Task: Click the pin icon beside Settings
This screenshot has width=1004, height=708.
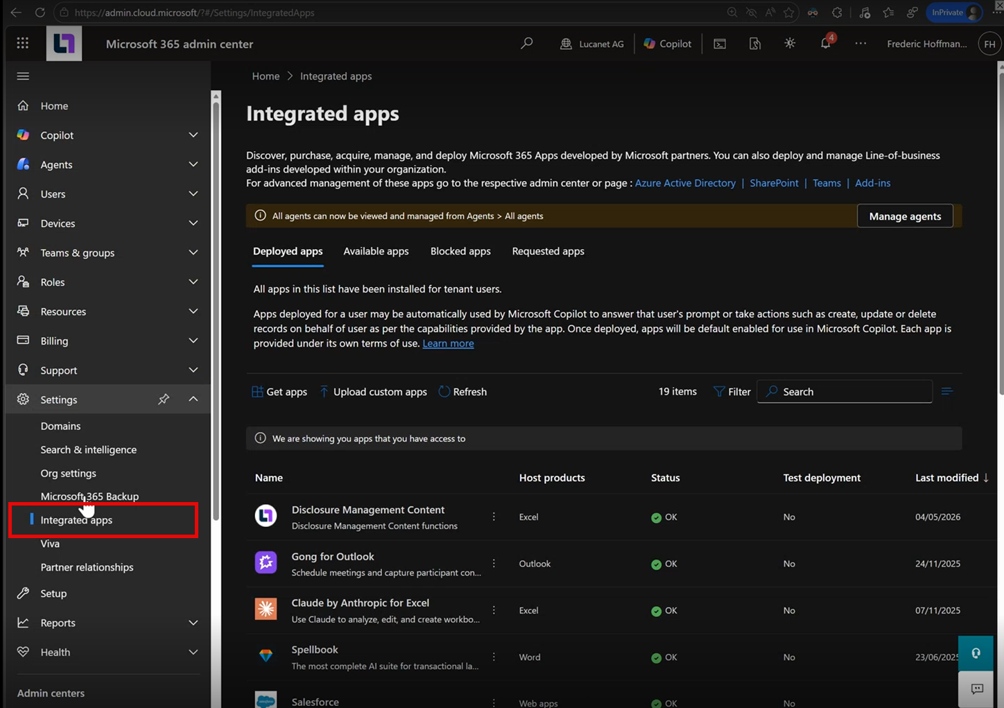Action: click(164, 399)
